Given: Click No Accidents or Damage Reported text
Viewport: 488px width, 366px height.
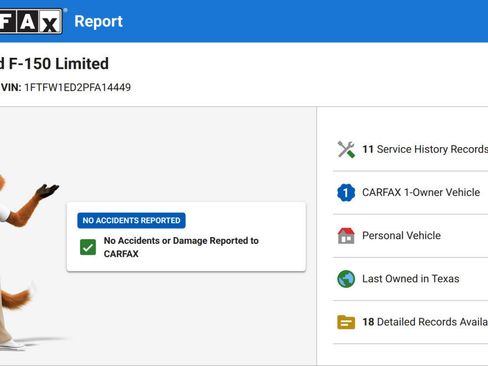Looking at the screenshot, I should (181, 247).
